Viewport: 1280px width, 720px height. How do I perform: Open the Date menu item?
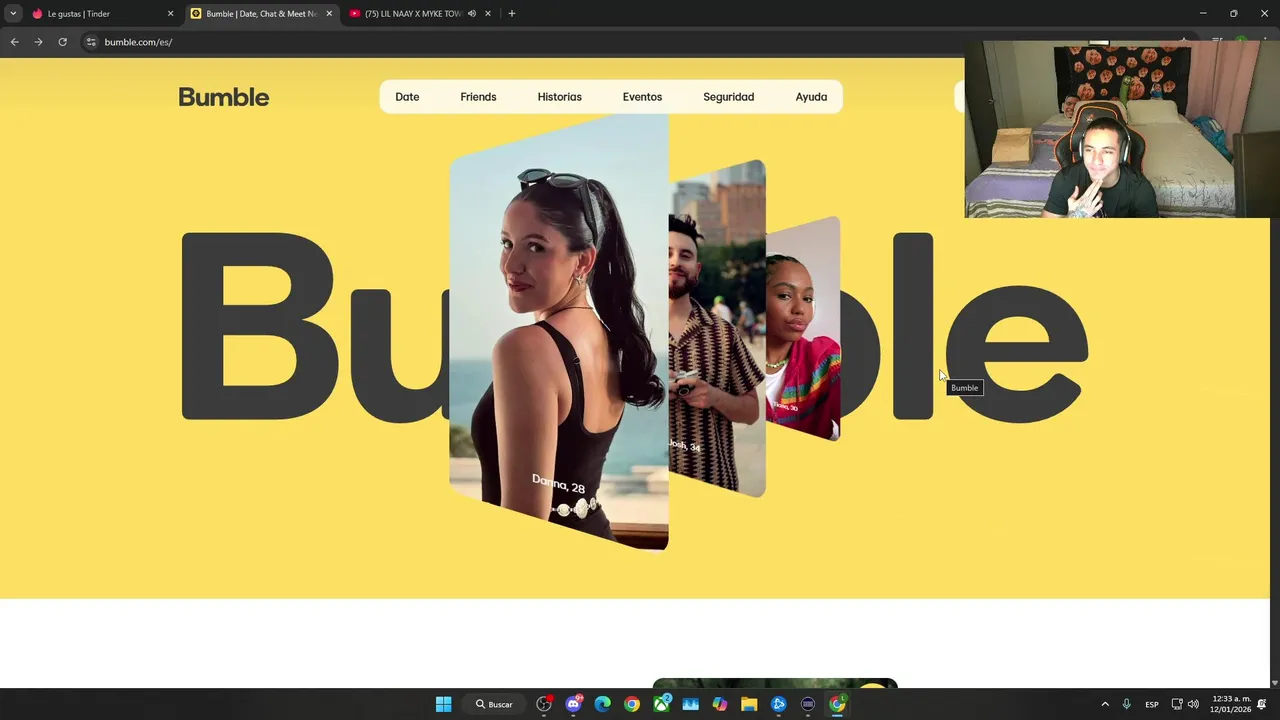tap(407, 97)
